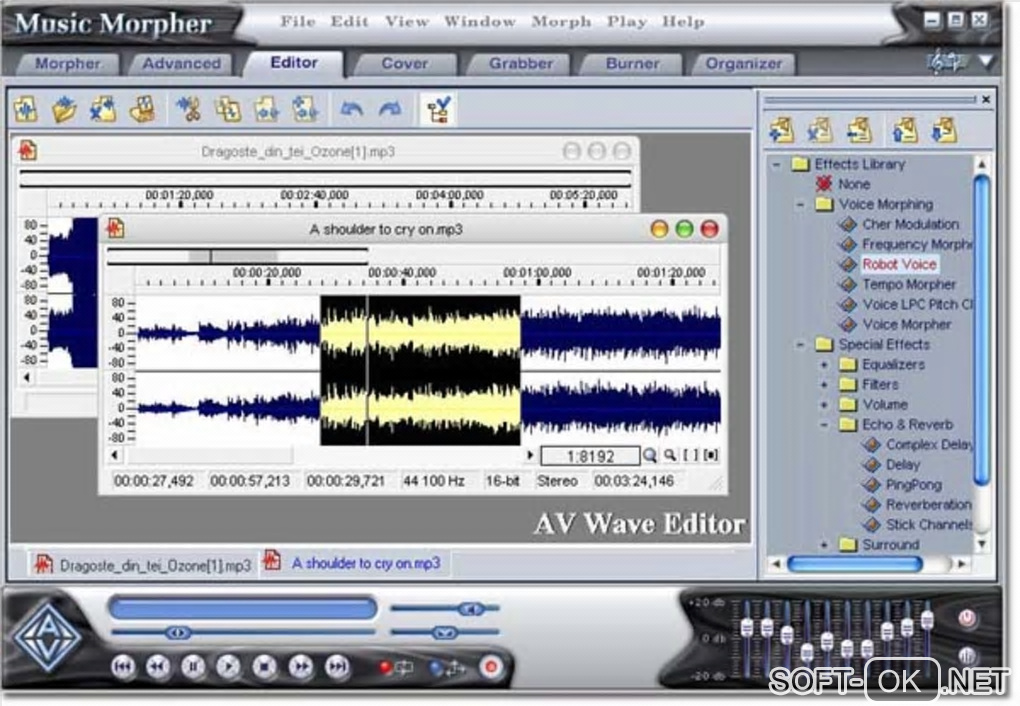1020x706 pixels.
Task: Collapse the Effects Library root node
Action: (x=777, y=165)
